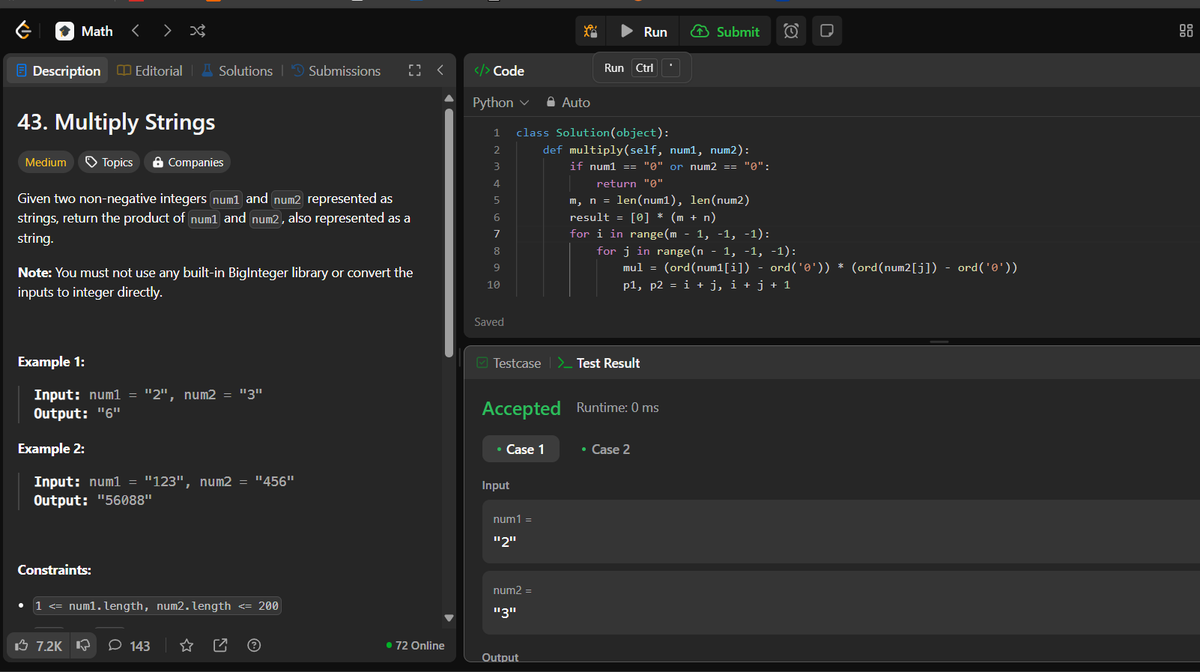Switch to the Testcase tab
The image size is (1200, 672).
(509, 363)
